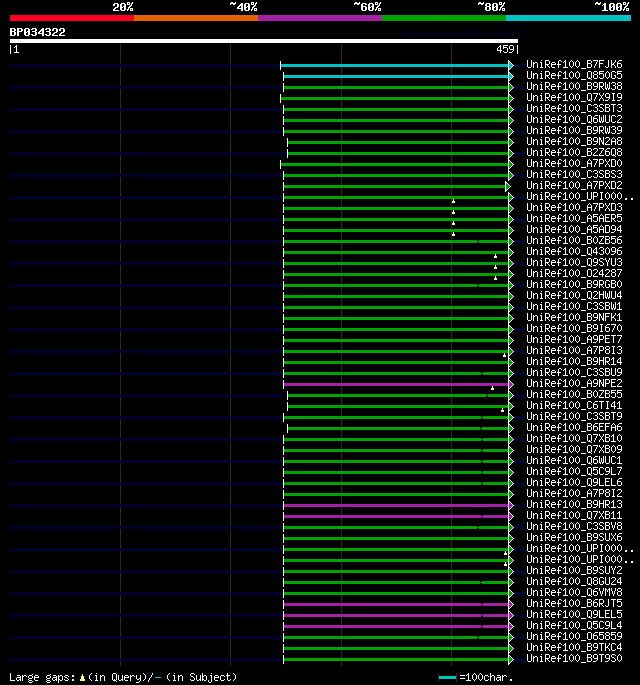640x685 pixels.
Task: Choose the UniRef100_Q43096 entry
Action: (574, 252)
